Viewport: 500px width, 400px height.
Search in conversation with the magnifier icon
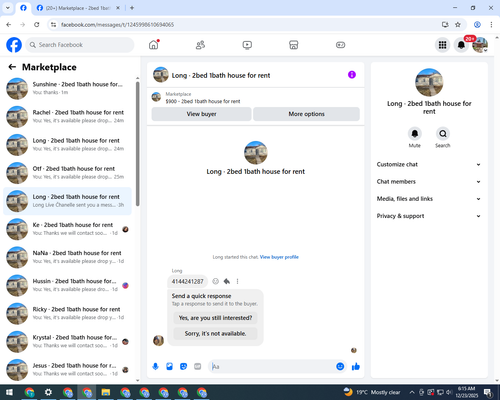443,134
